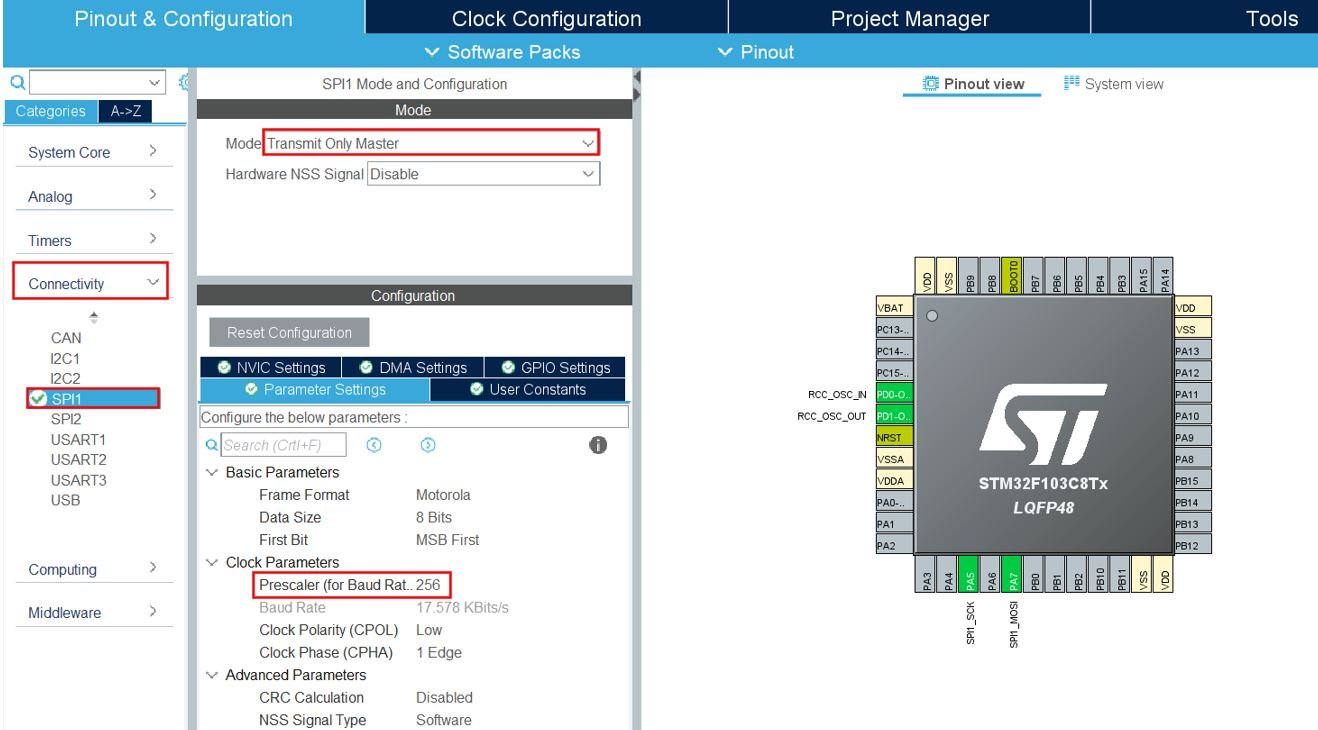
Task: Select pin PB12 on the chip
Action: (1192, 545)
